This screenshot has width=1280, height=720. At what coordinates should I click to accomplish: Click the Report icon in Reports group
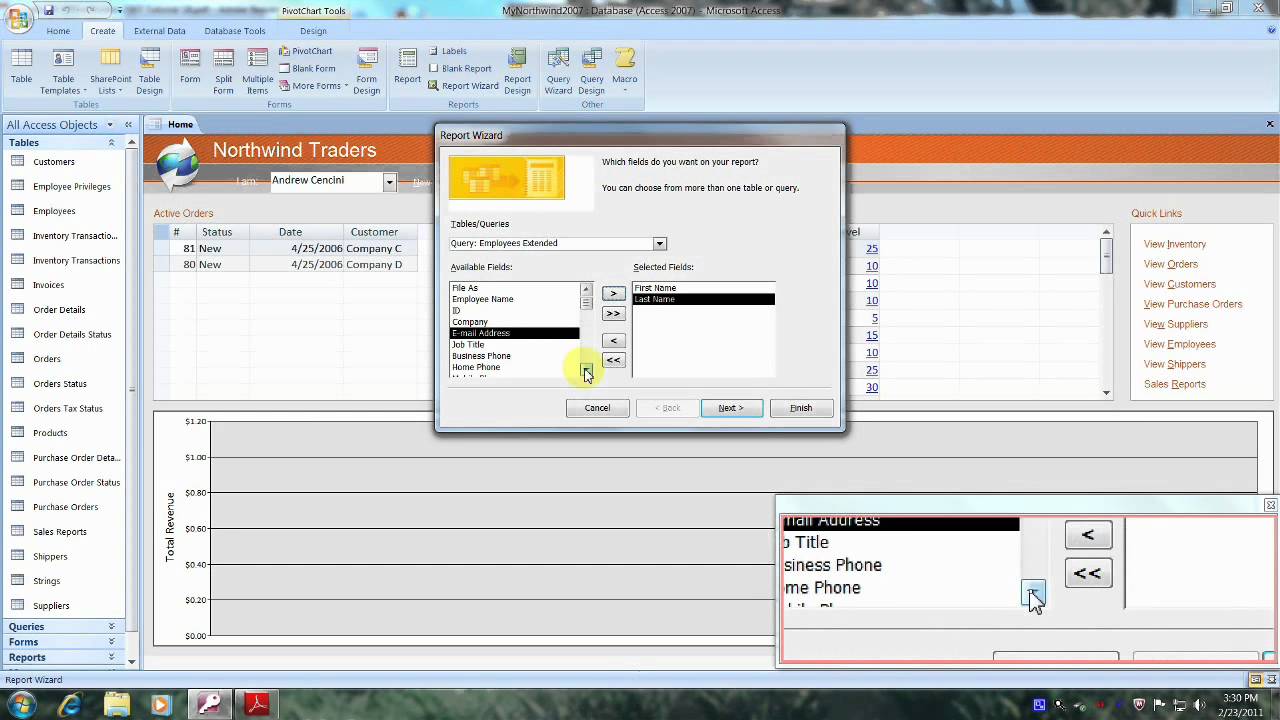tap(407, 68)
